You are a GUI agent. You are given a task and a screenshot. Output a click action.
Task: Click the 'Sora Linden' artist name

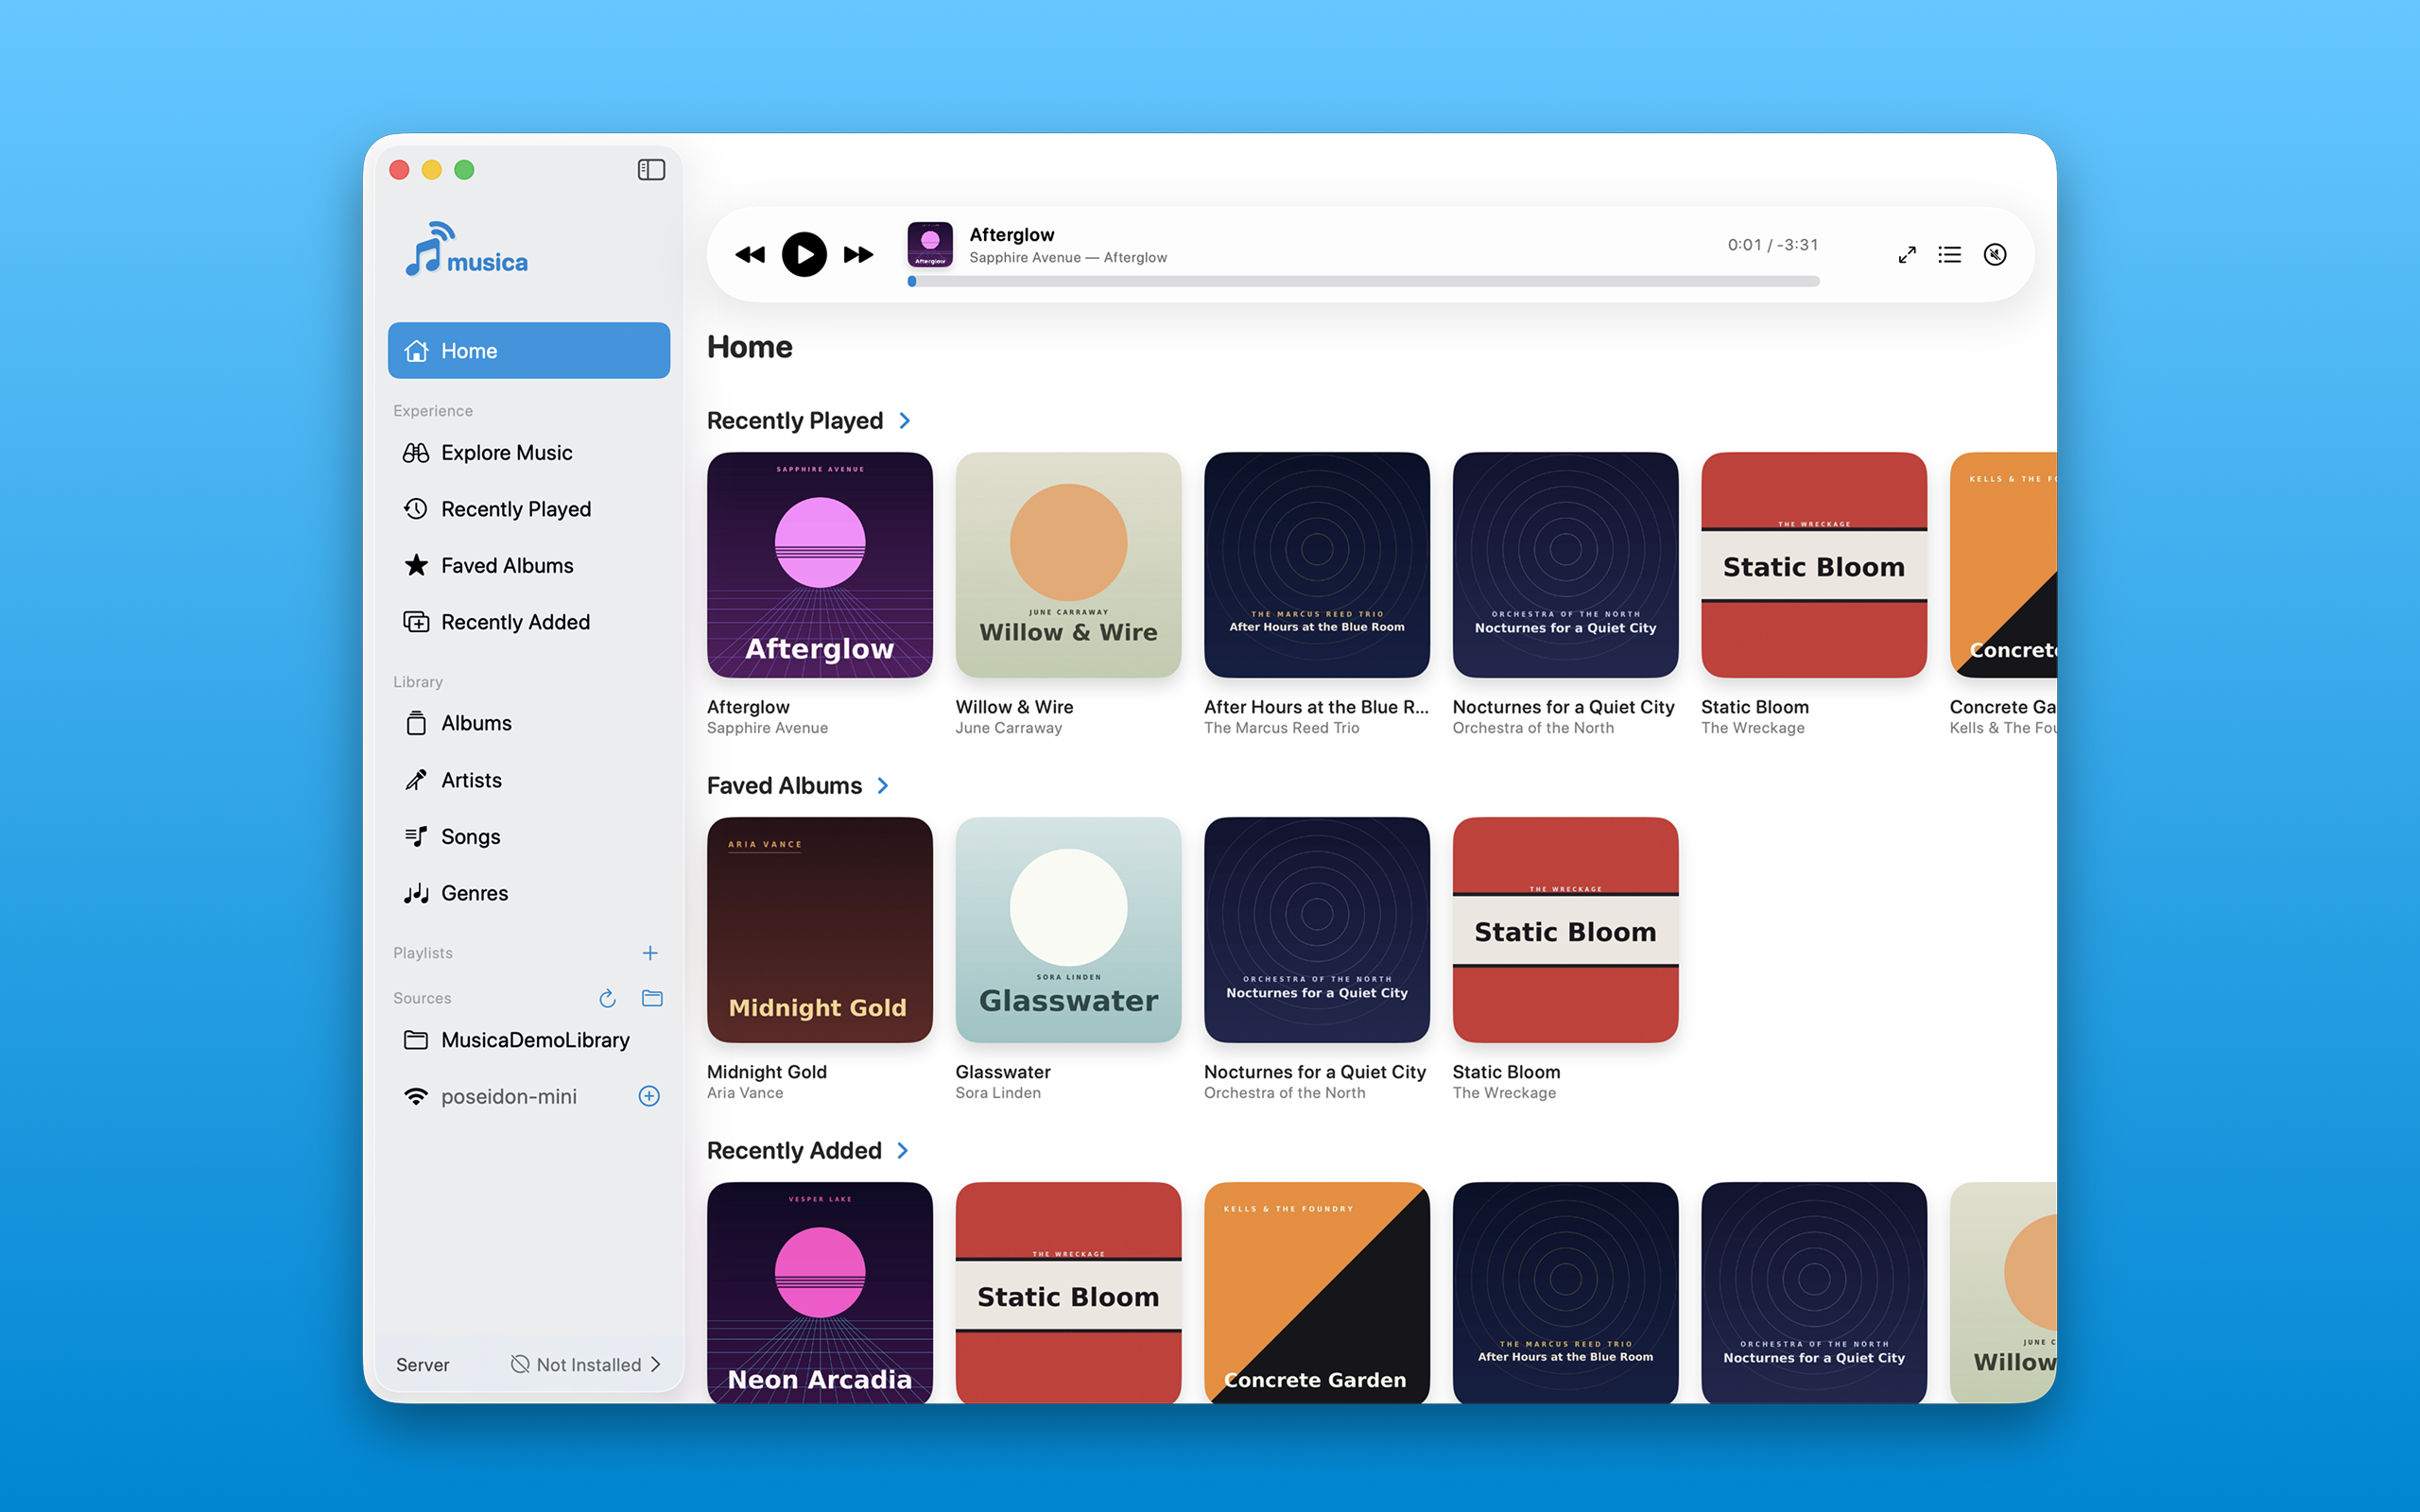[x=998, y=1093]
